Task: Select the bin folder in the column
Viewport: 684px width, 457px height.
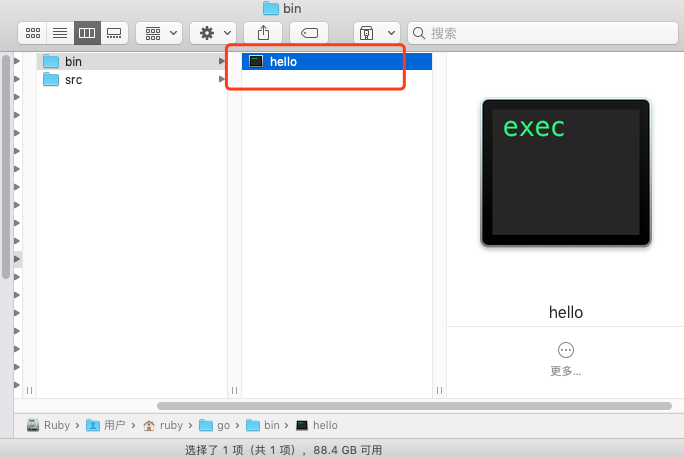Action: point(73,61)
